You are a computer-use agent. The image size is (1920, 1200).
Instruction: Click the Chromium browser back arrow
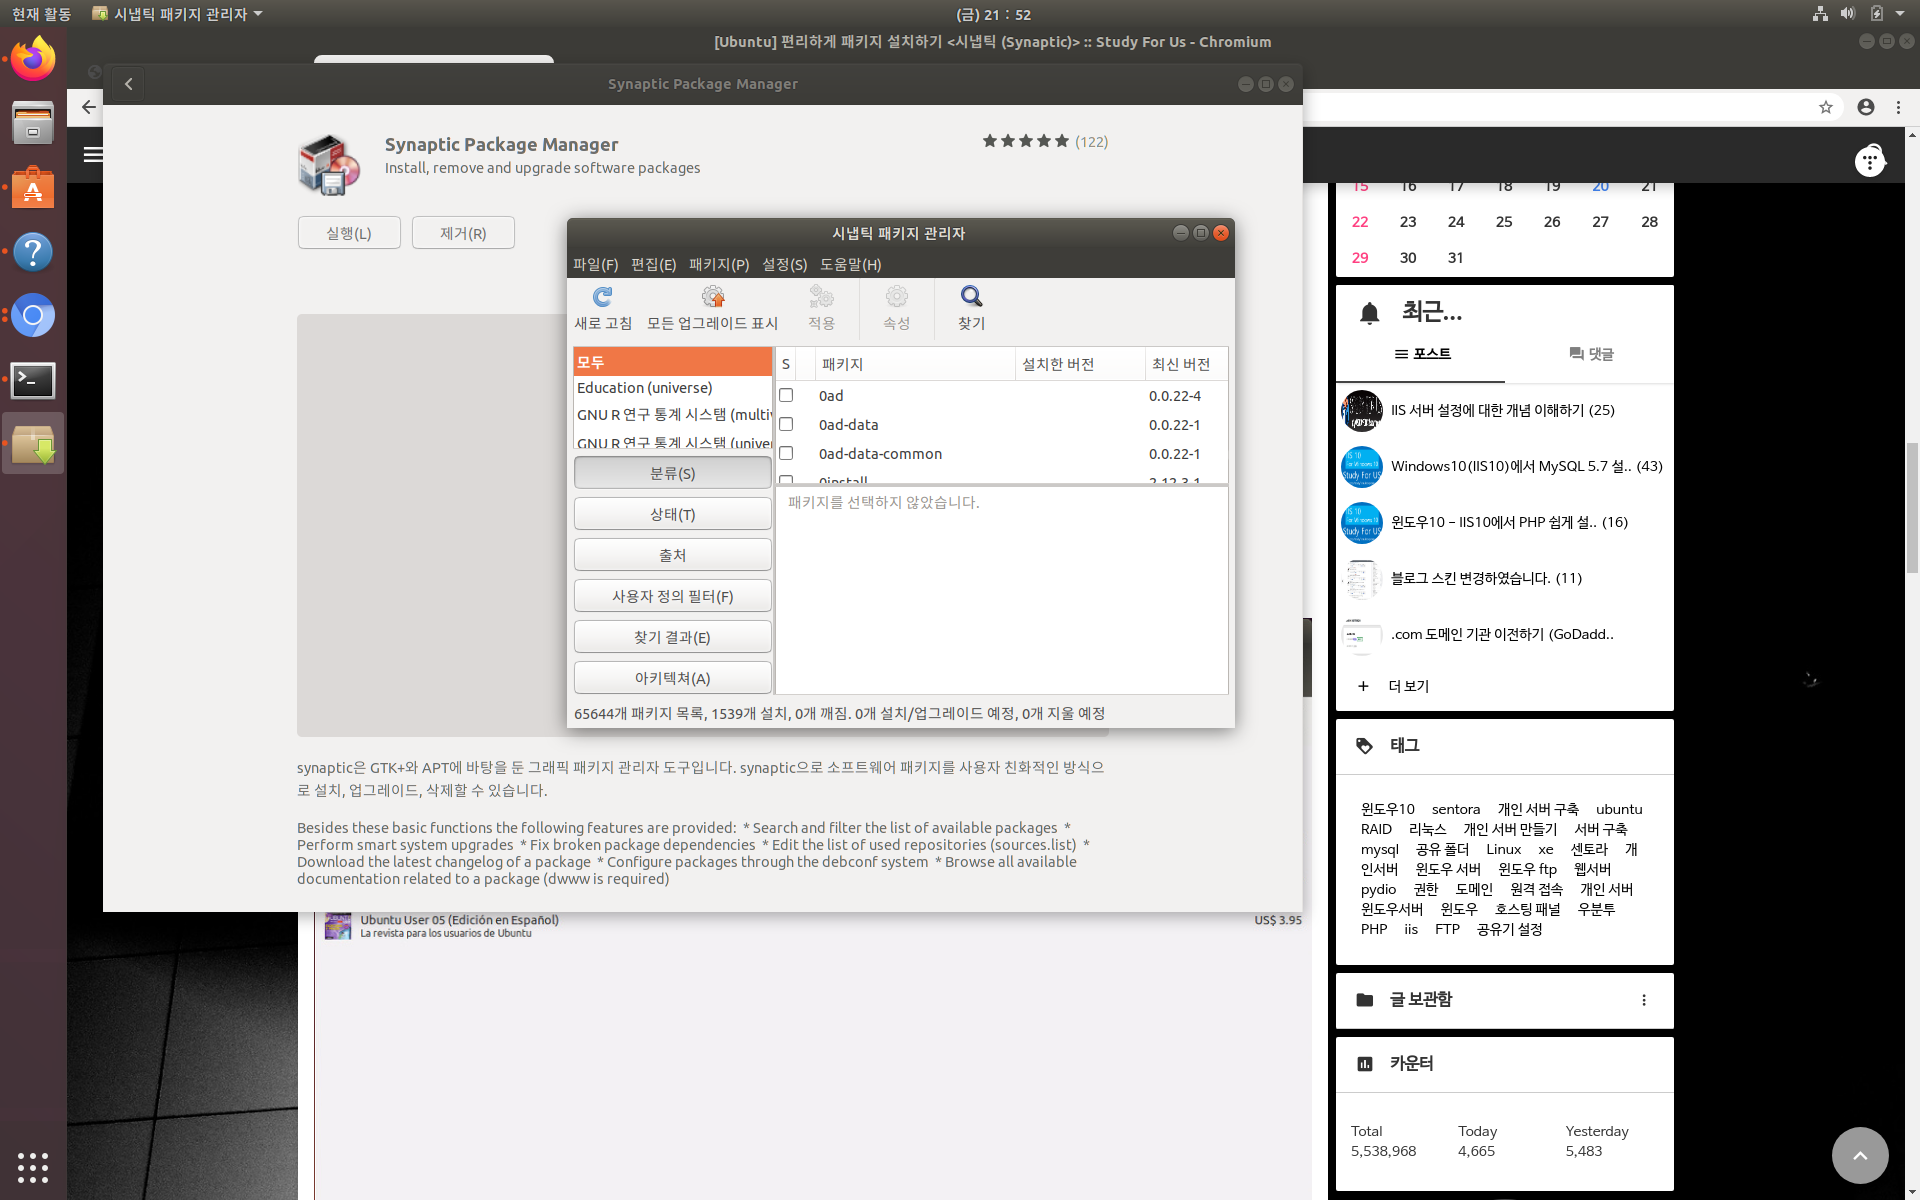point(89,107)
